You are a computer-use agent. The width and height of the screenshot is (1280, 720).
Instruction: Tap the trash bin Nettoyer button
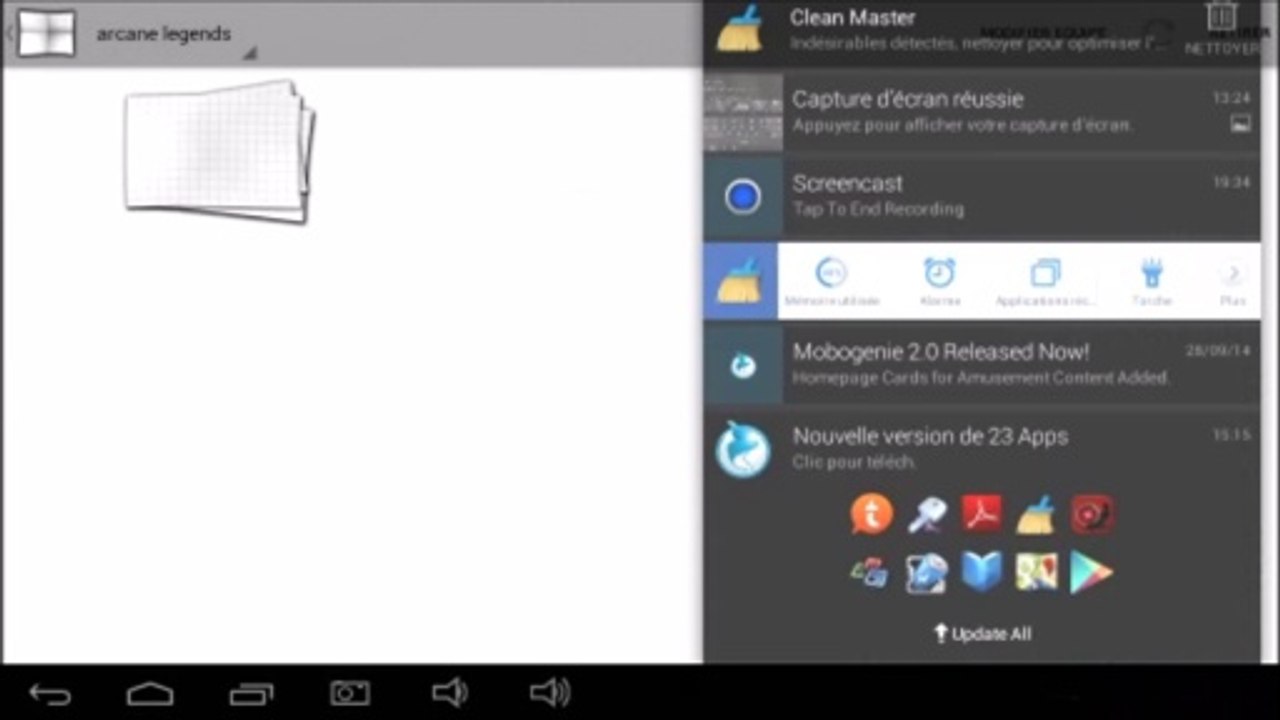click(x=1221, y=28)
